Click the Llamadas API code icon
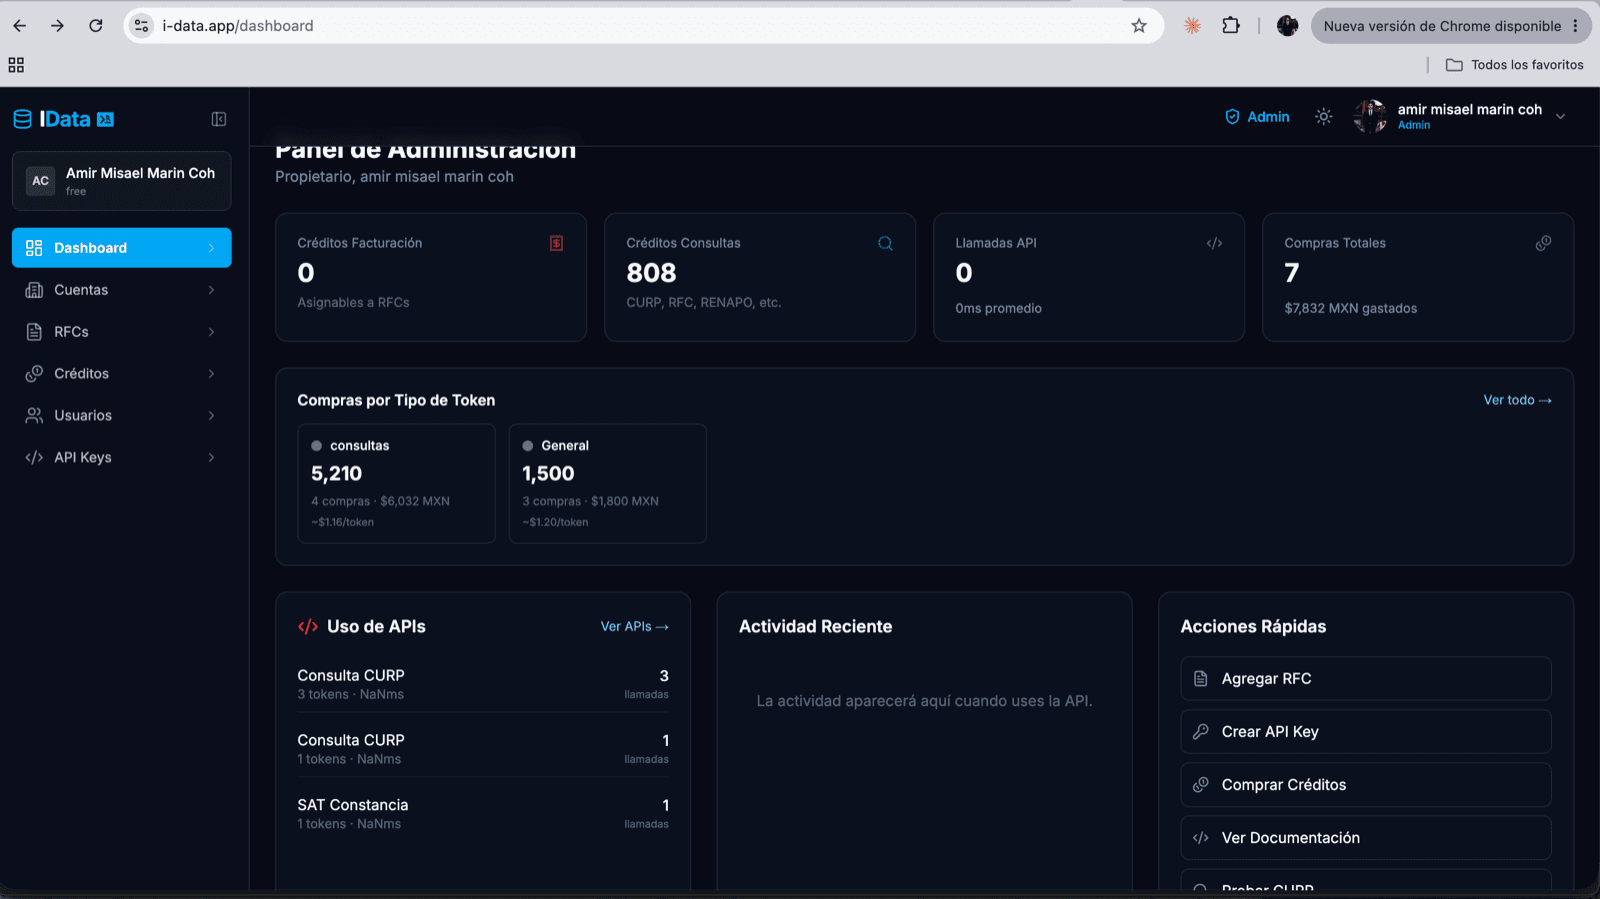1600x899 pixels. pos(1214,243)
